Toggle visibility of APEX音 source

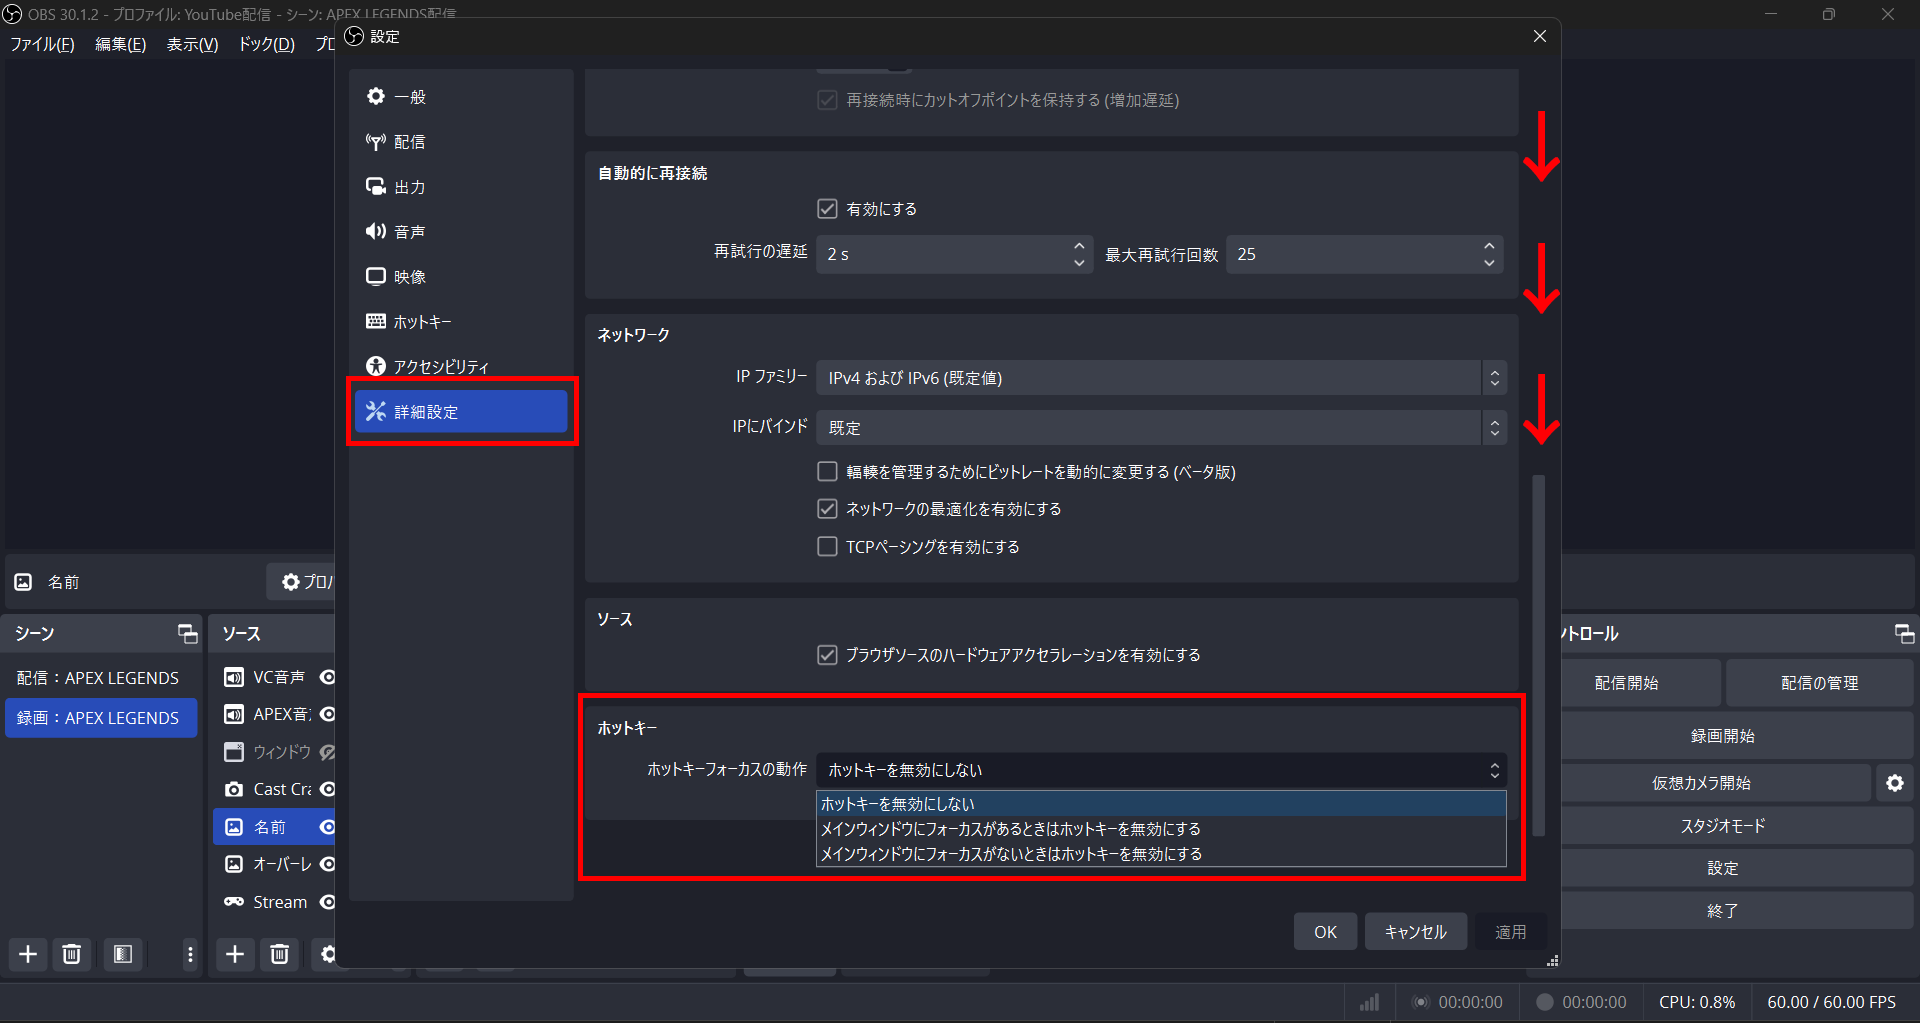327,714
